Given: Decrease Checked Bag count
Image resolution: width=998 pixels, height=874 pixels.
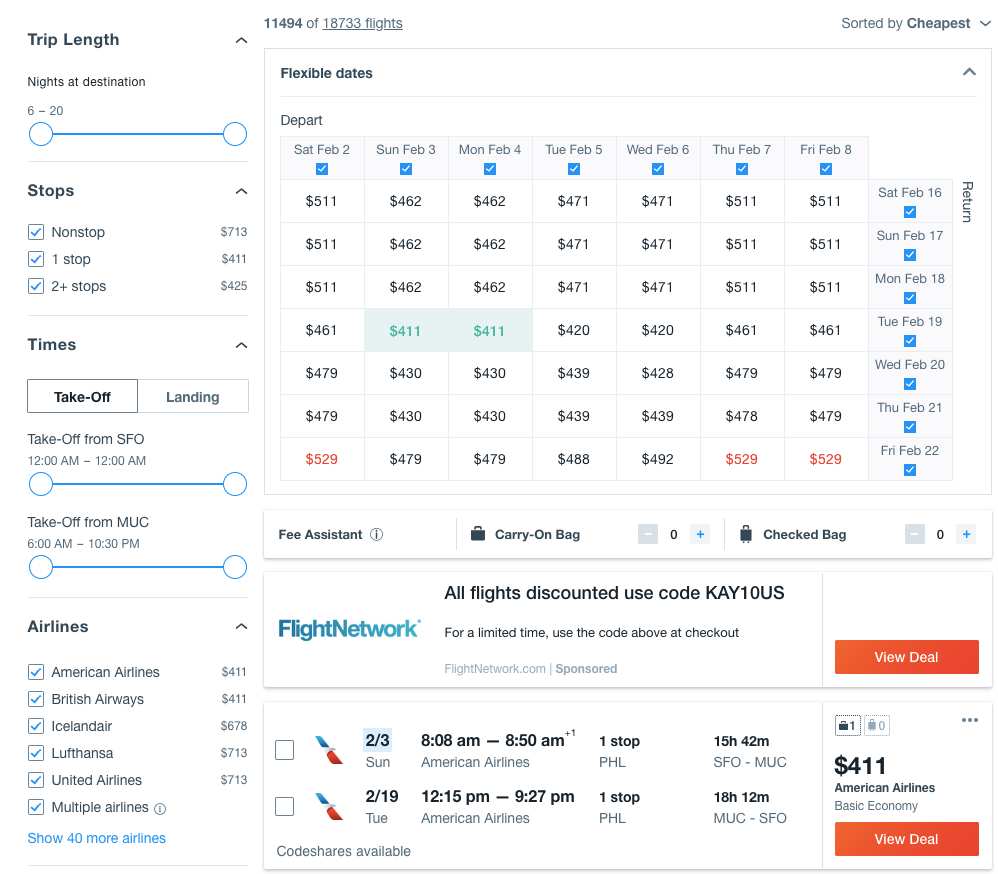Looking at the screenshot, I should 915,534.
